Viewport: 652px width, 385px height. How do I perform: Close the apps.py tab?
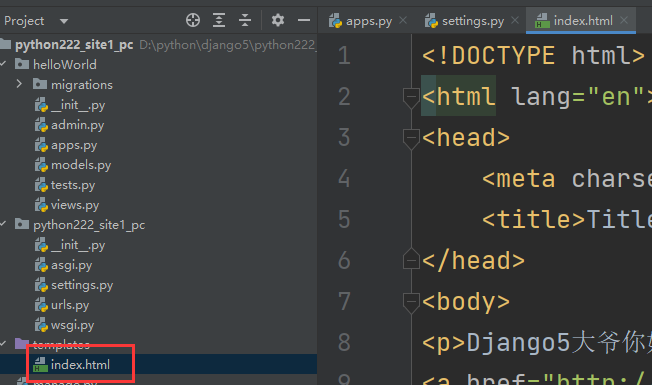point(403,20)
